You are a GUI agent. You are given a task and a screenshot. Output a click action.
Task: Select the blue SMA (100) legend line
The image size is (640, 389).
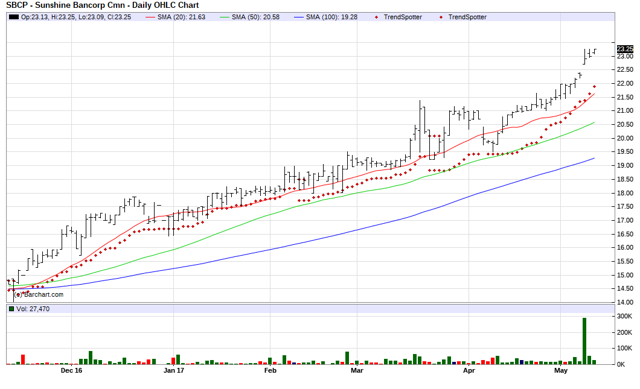(299, 17)
